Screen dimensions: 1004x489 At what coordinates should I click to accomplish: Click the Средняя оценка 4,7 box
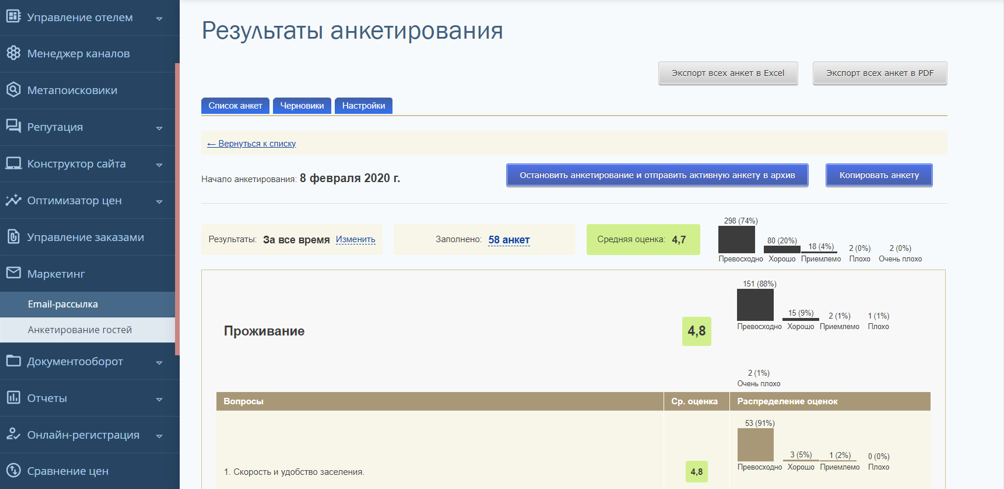tap(643, 239)
